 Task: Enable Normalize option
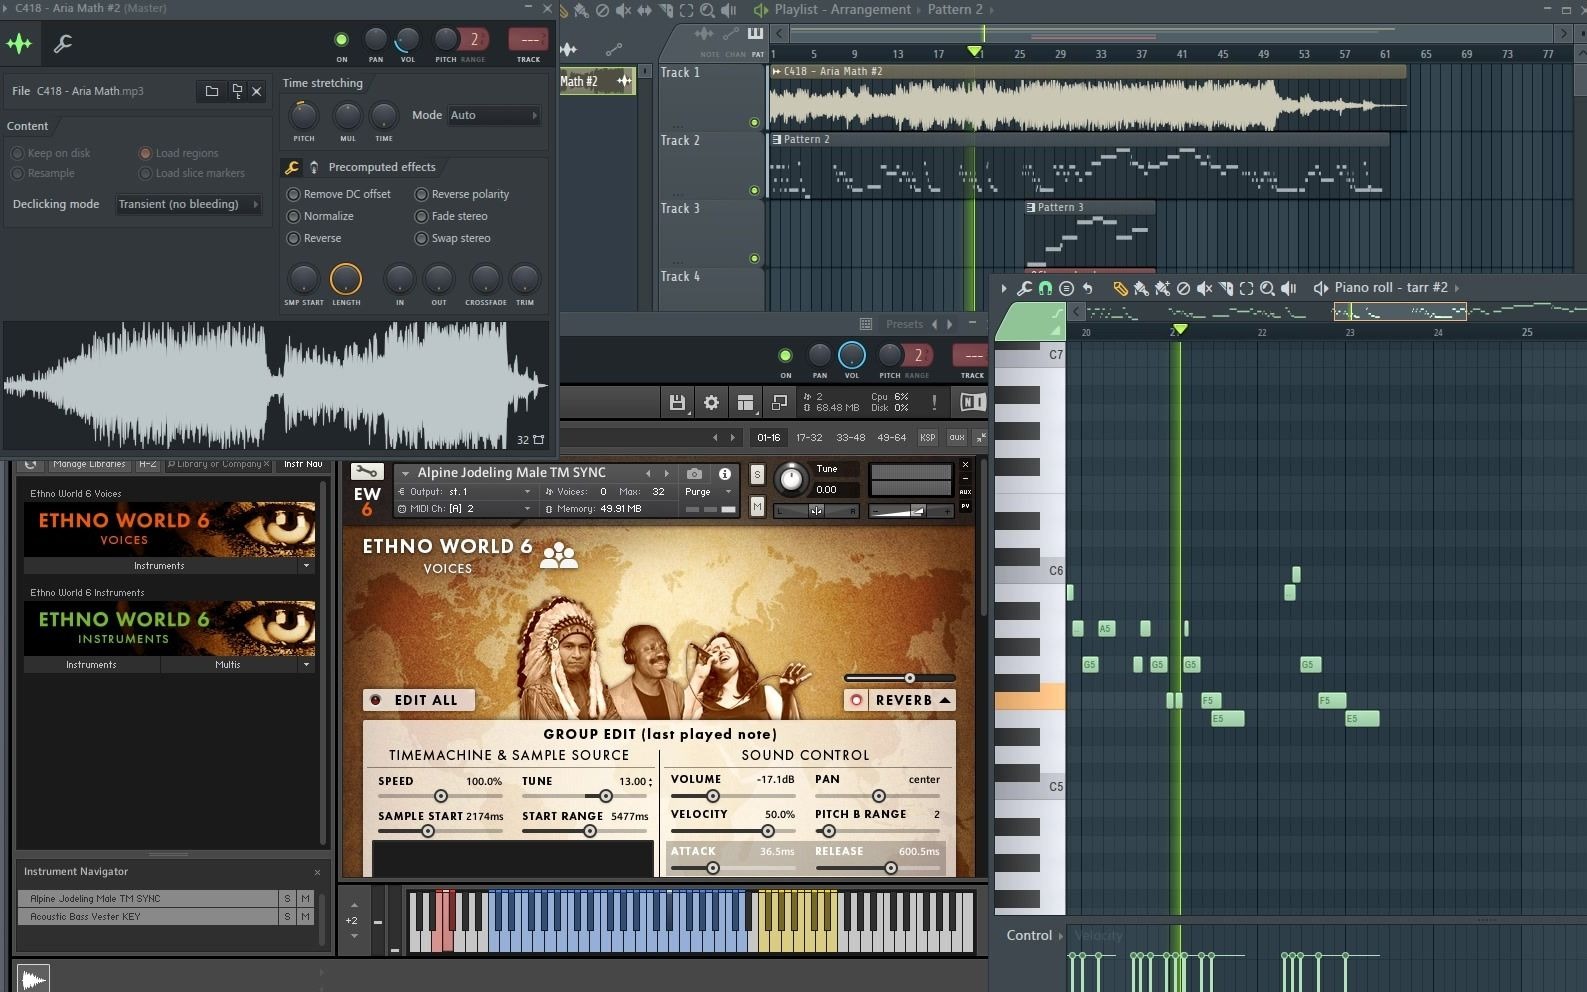pyautogui.click(x=320, y=216)
